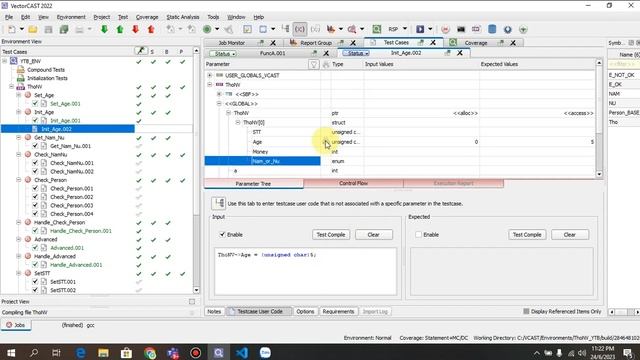Click the red up-arrow toolbar icon

point(151,29)
